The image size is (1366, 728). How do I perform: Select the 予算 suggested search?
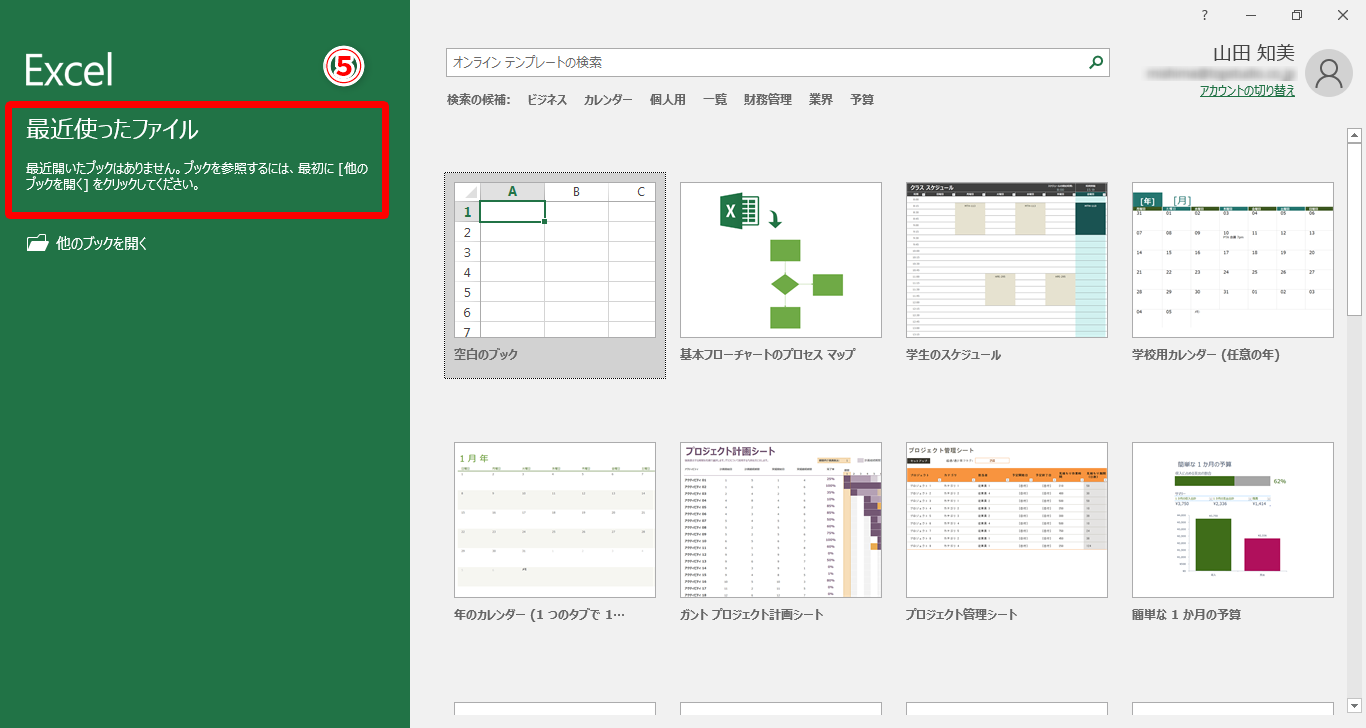tap(862, 100)
